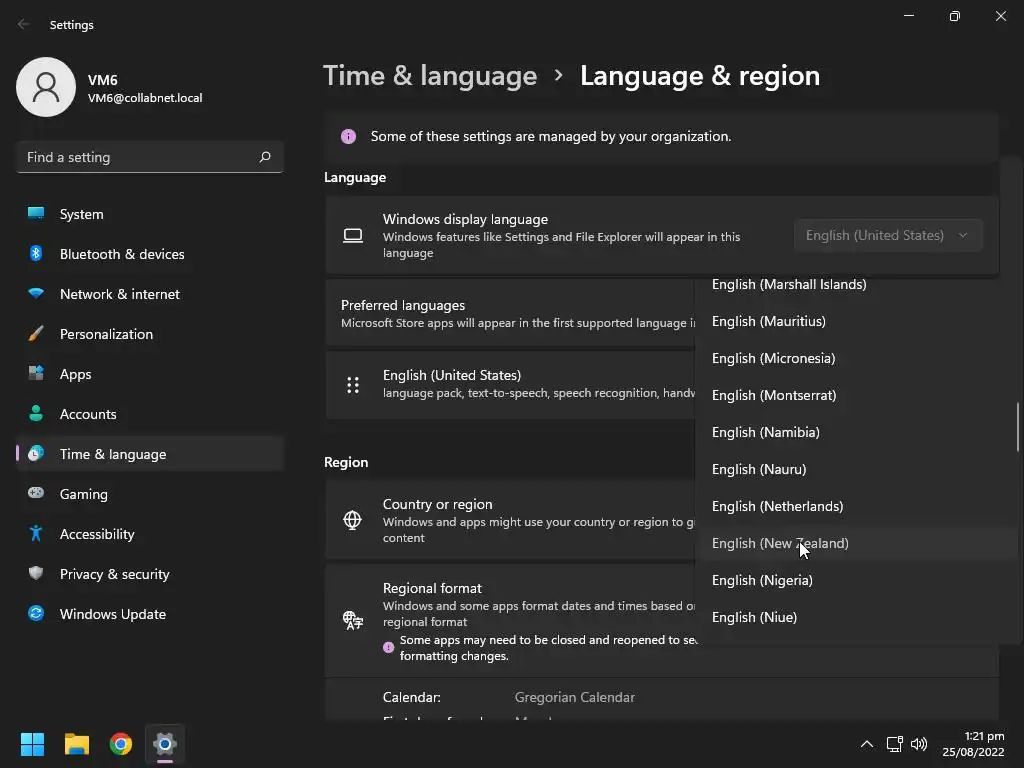The width and height of the screenshot is (1024, 768).
Task: Select English (Nauru) entry
Action: click(x=856, y=469)
